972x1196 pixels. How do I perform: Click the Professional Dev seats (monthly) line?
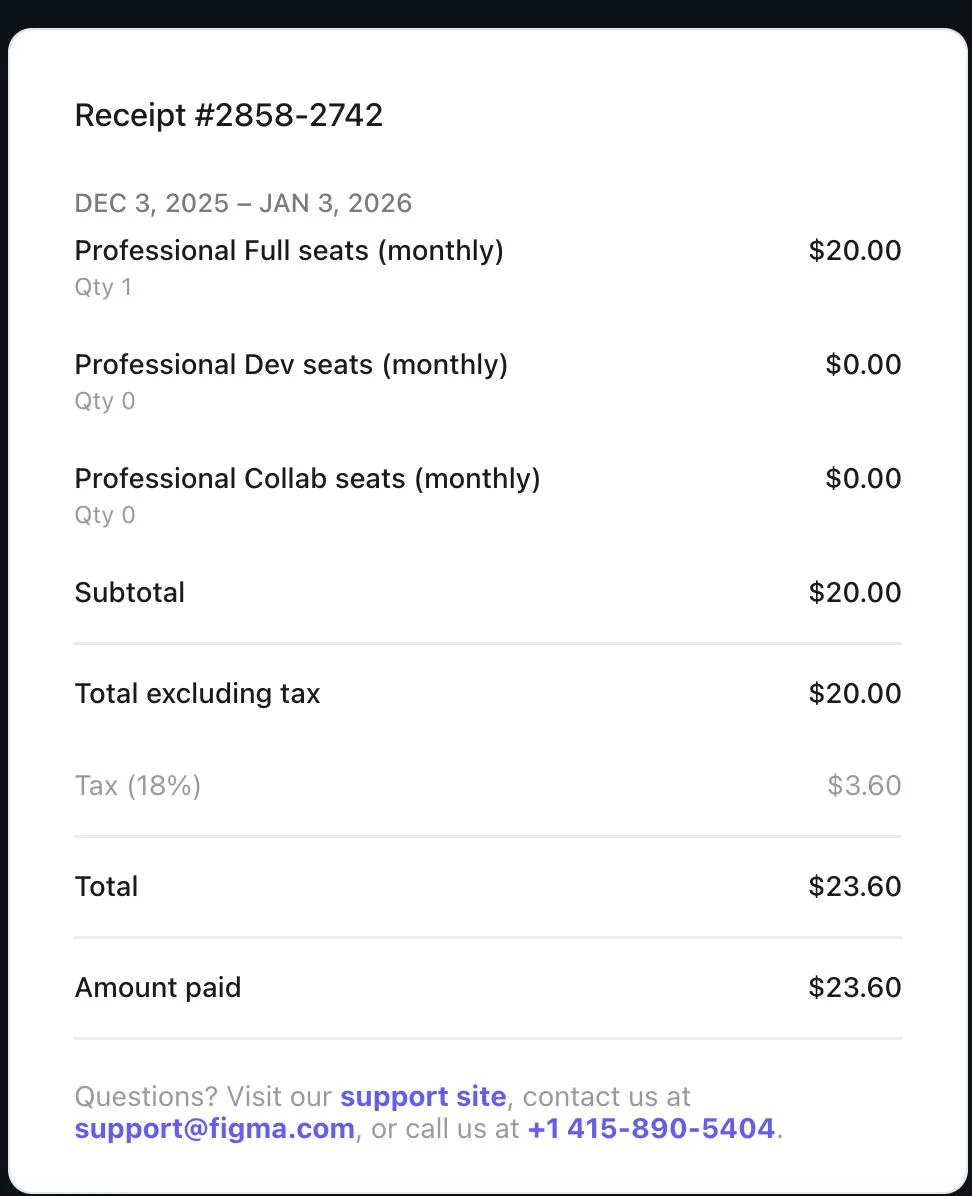click(x=291, y=365)
